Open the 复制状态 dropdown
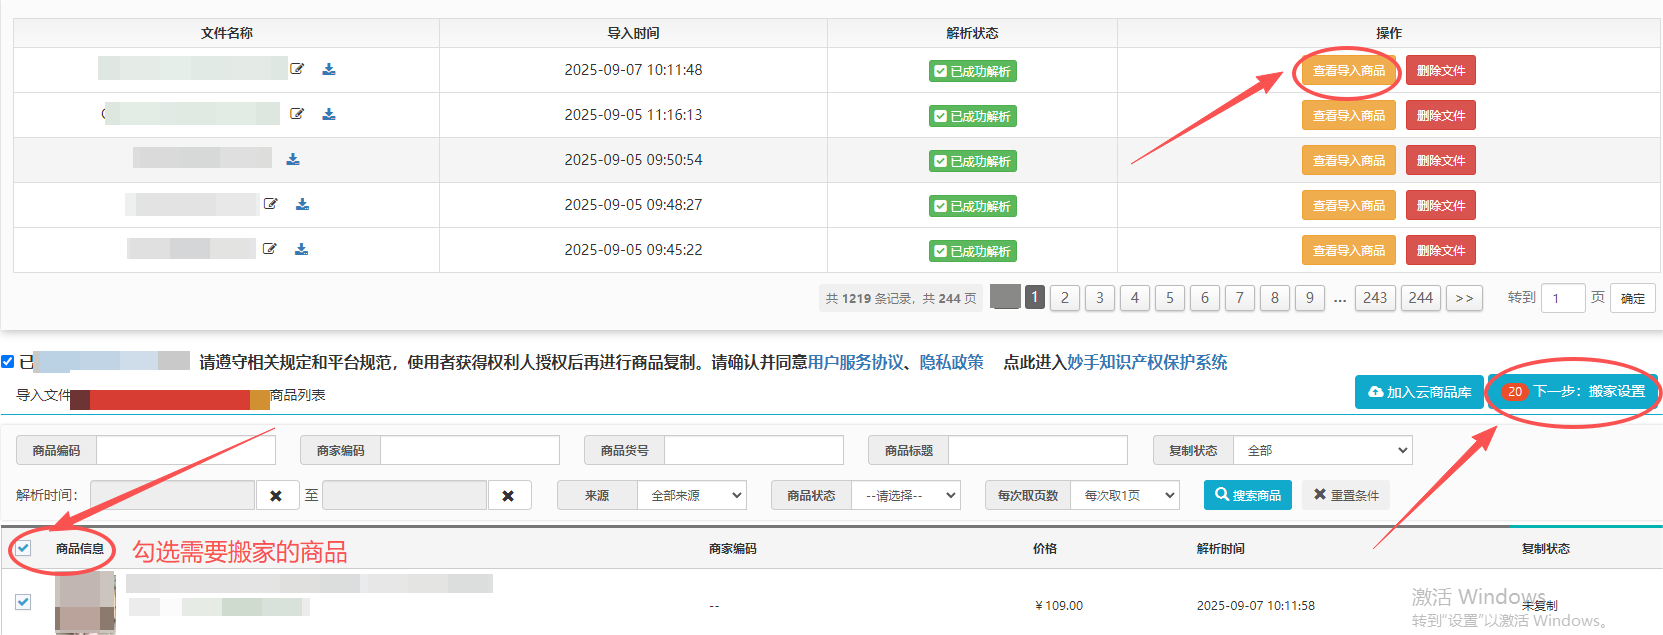Viewport: 1663px width, 635px height. tap(1322, 451)
